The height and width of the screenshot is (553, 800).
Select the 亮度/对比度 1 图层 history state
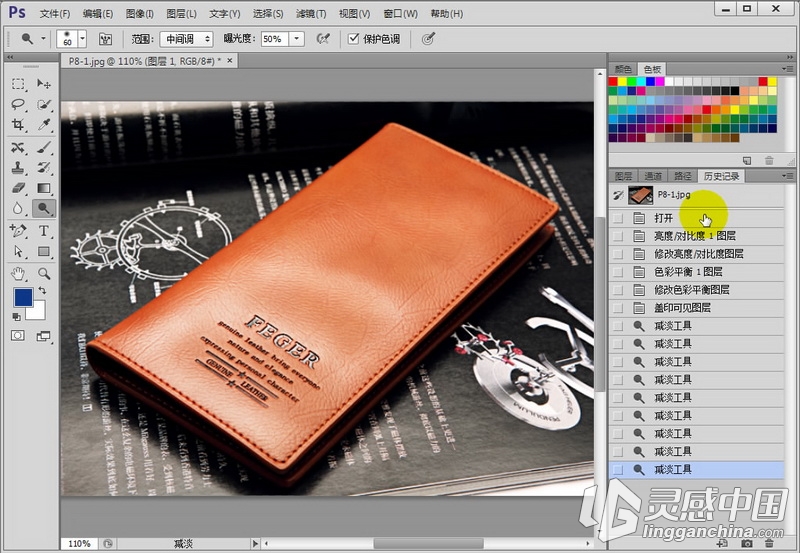click(696, 236)
